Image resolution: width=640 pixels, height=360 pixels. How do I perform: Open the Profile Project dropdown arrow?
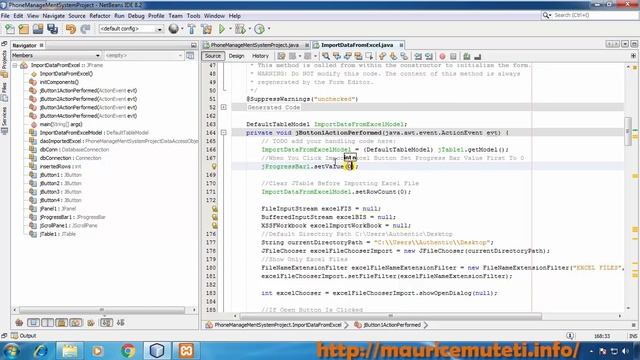pyautogui.click(x=269, y=29)
